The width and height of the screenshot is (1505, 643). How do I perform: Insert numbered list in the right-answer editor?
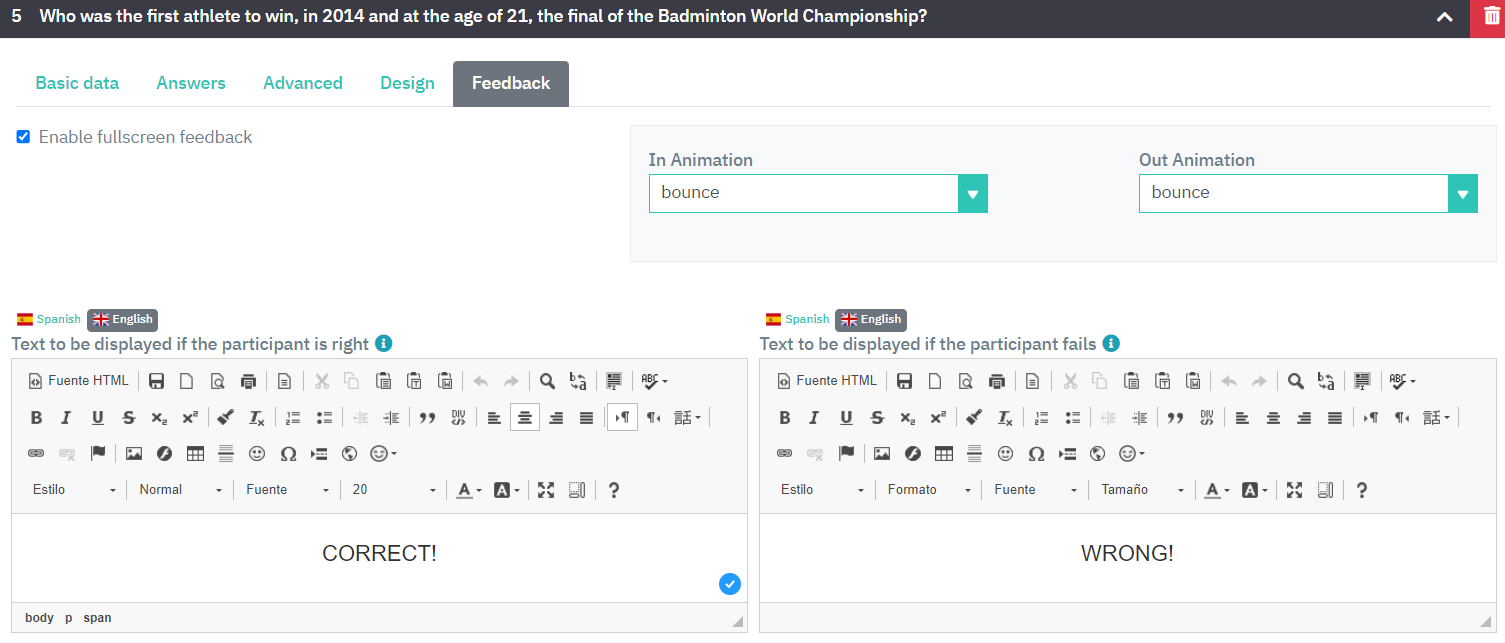(293, 418)
